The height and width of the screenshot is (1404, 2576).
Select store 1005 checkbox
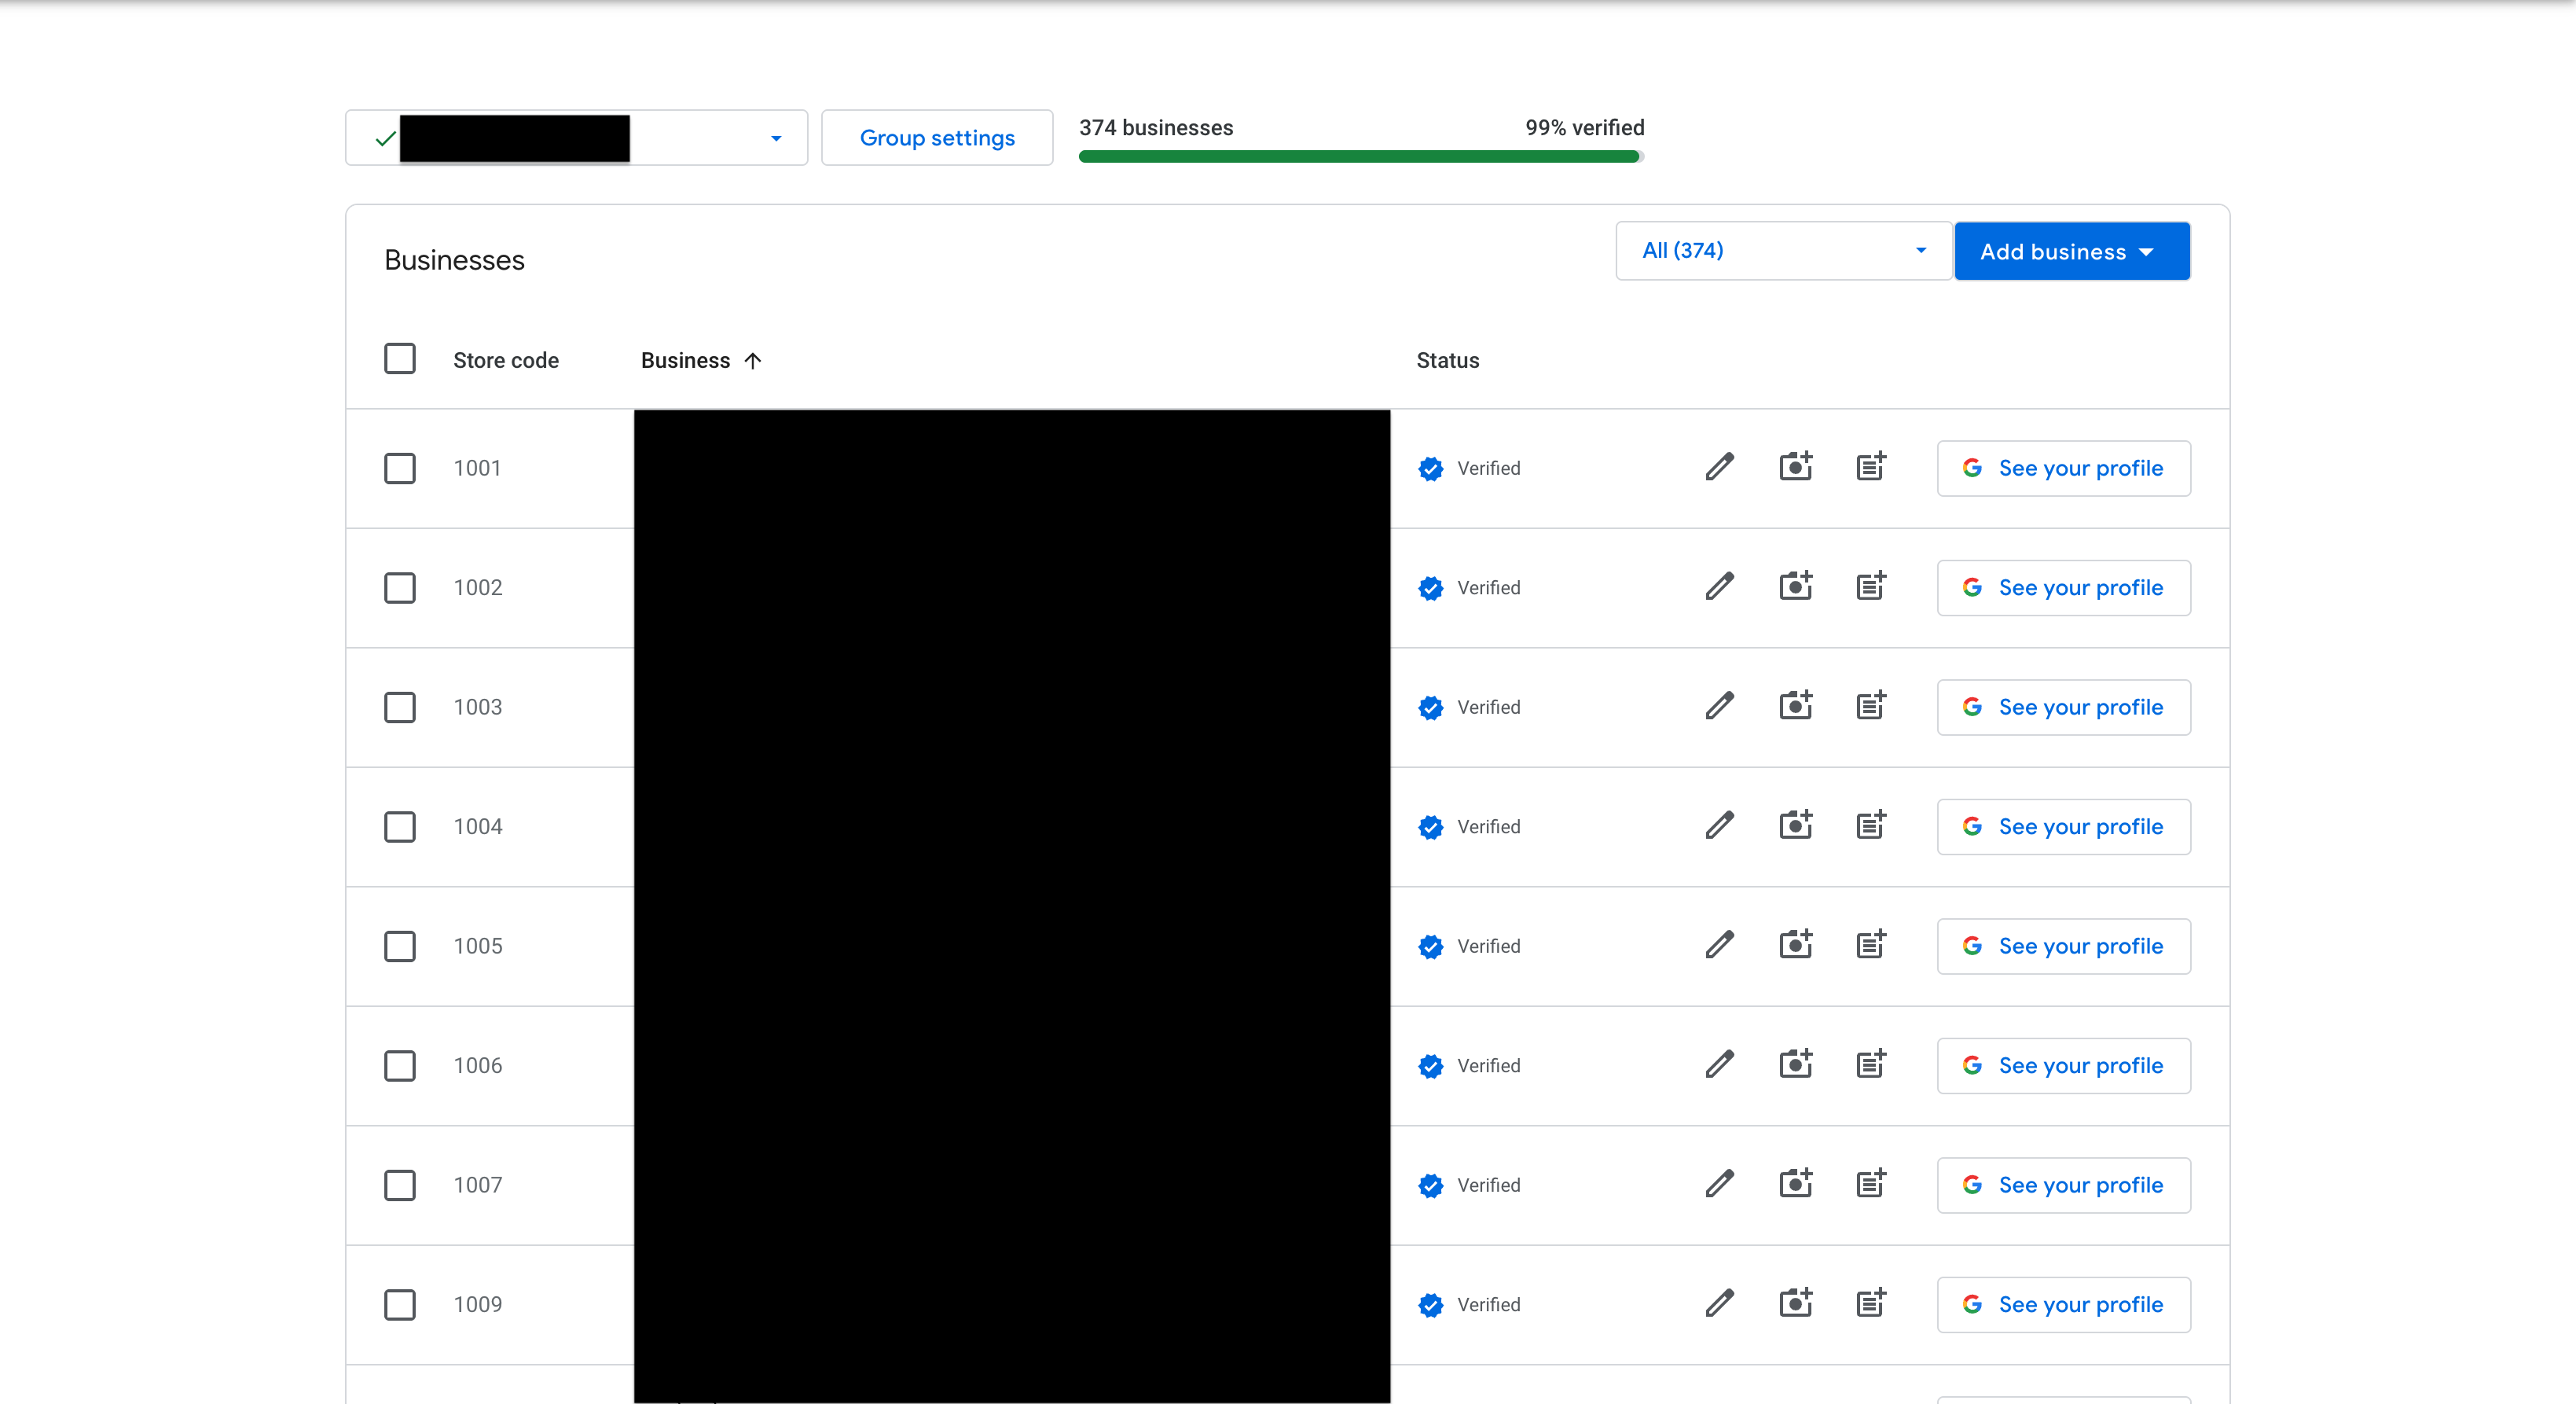tap(400, 946)
